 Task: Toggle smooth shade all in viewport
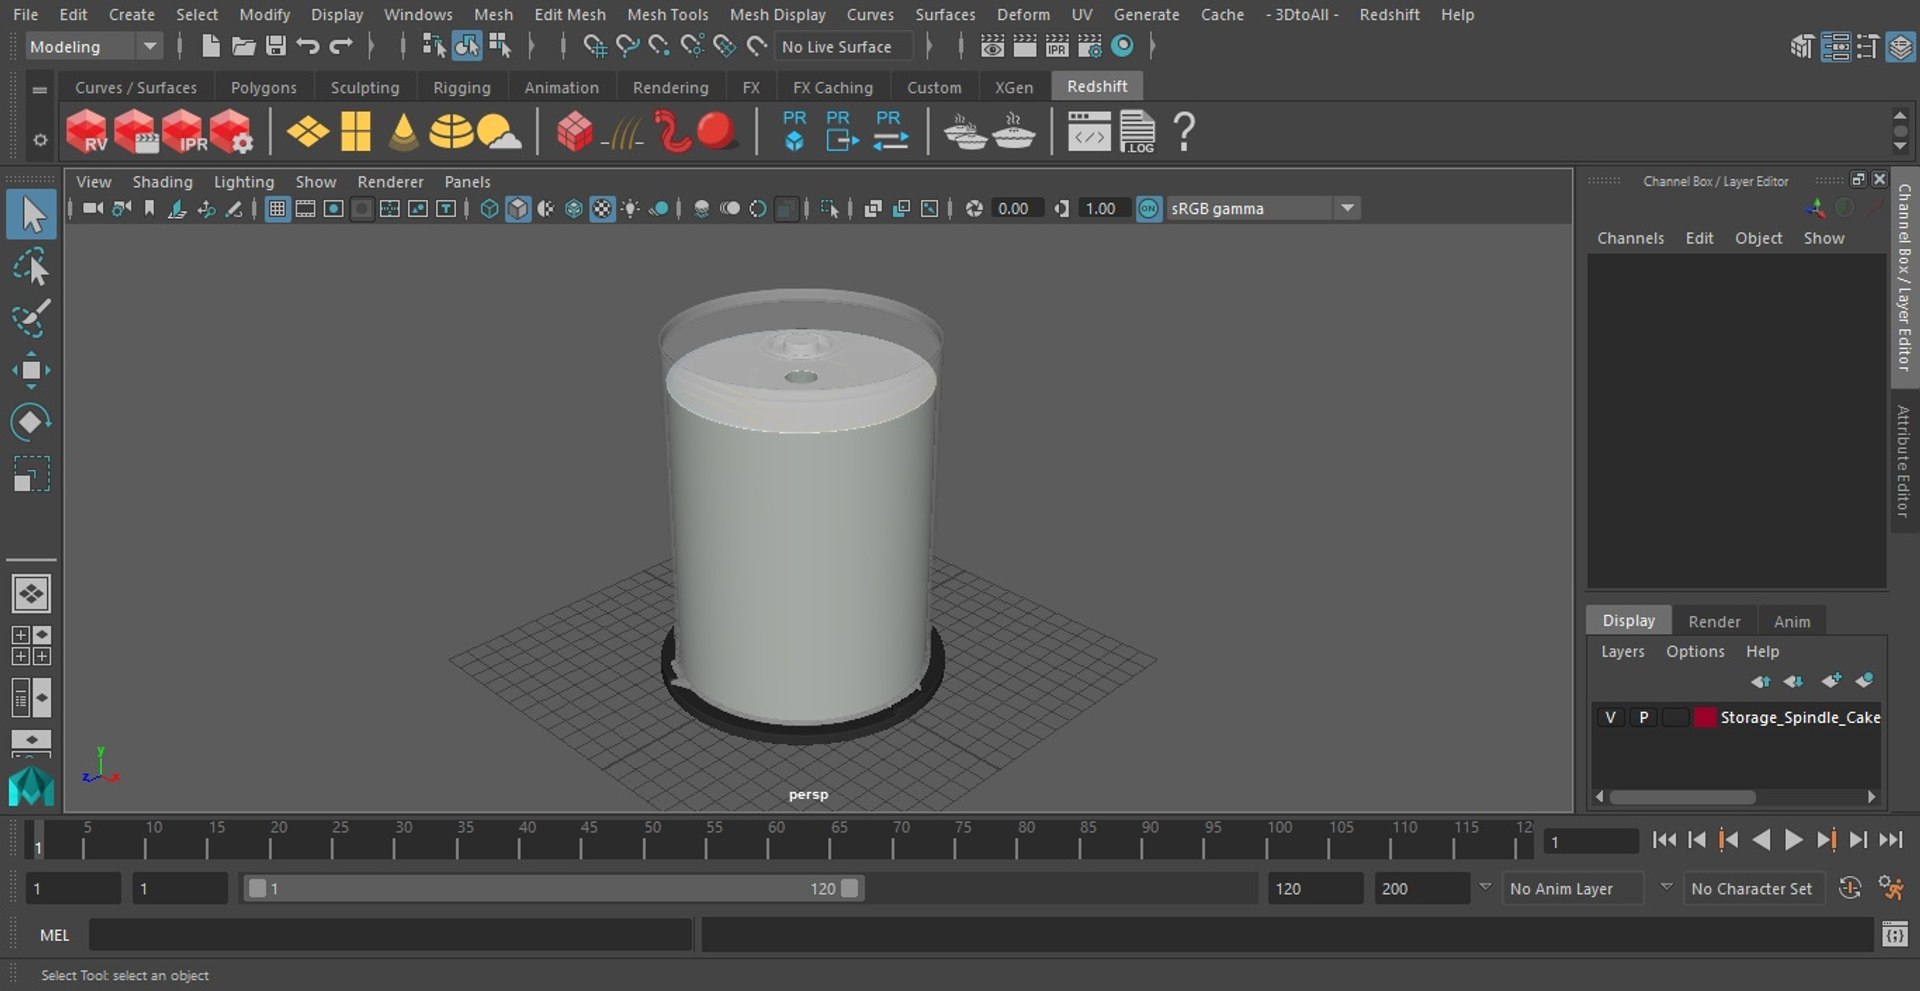(517, 208)
